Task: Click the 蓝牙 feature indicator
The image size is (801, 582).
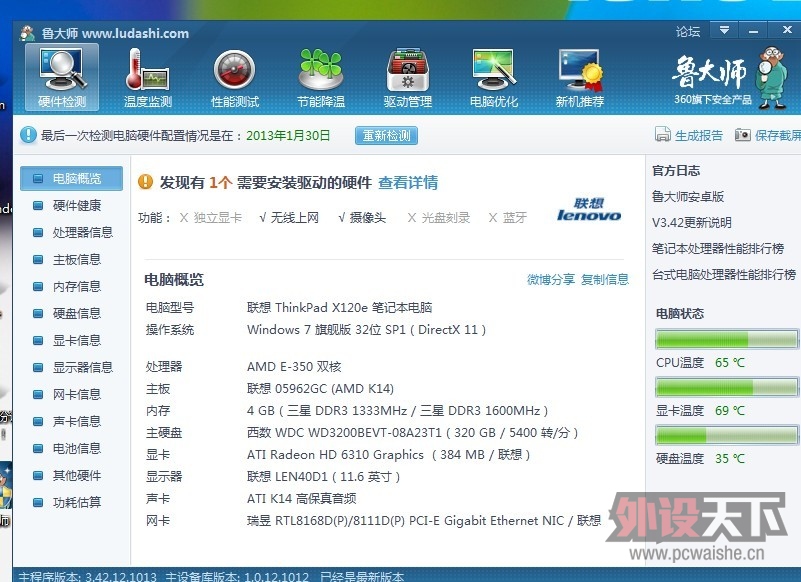Action: 507,218
